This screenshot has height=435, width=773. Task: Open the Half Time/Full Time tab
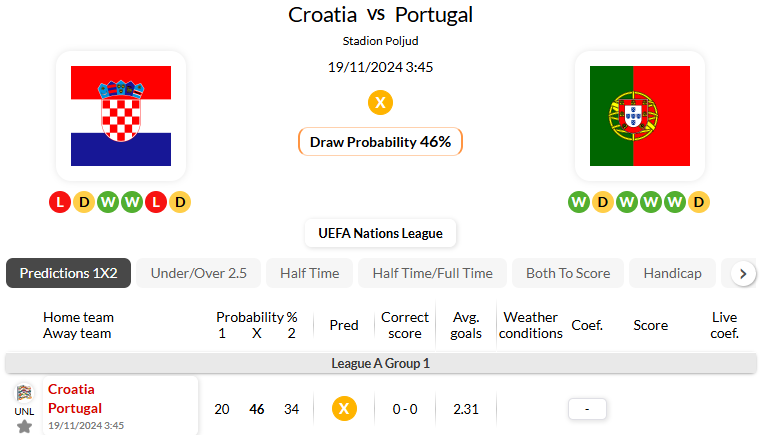432,273
